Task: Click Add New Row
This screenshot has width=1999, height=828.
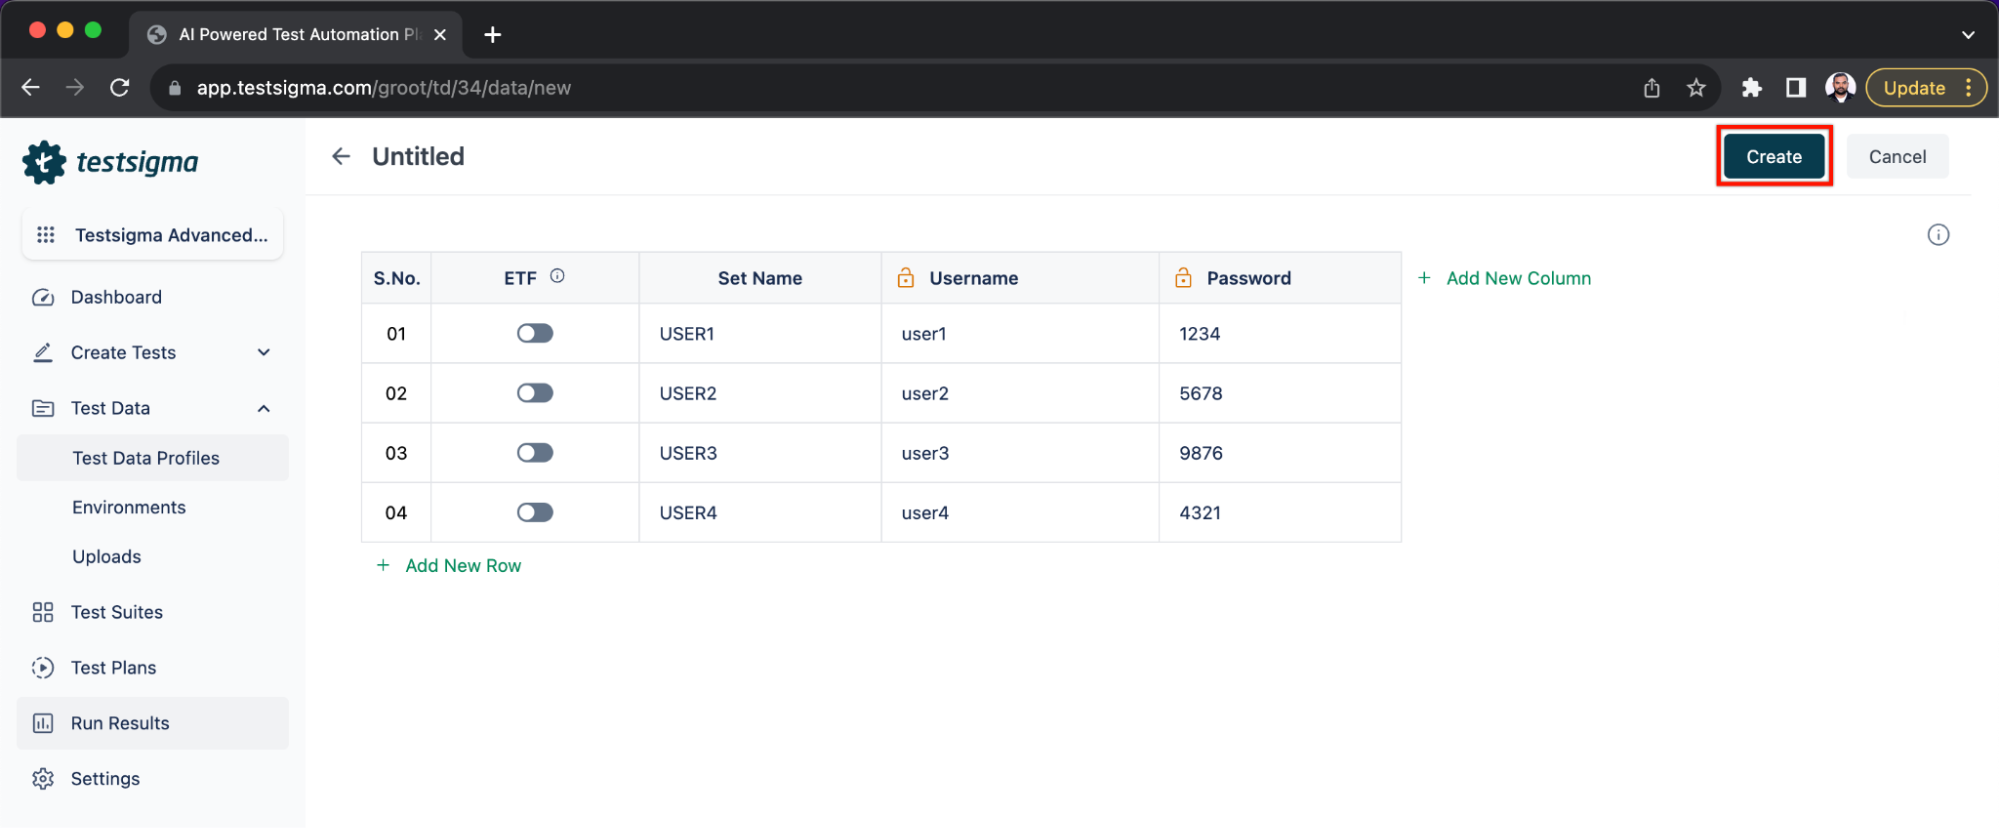Action: pos(449,565)
